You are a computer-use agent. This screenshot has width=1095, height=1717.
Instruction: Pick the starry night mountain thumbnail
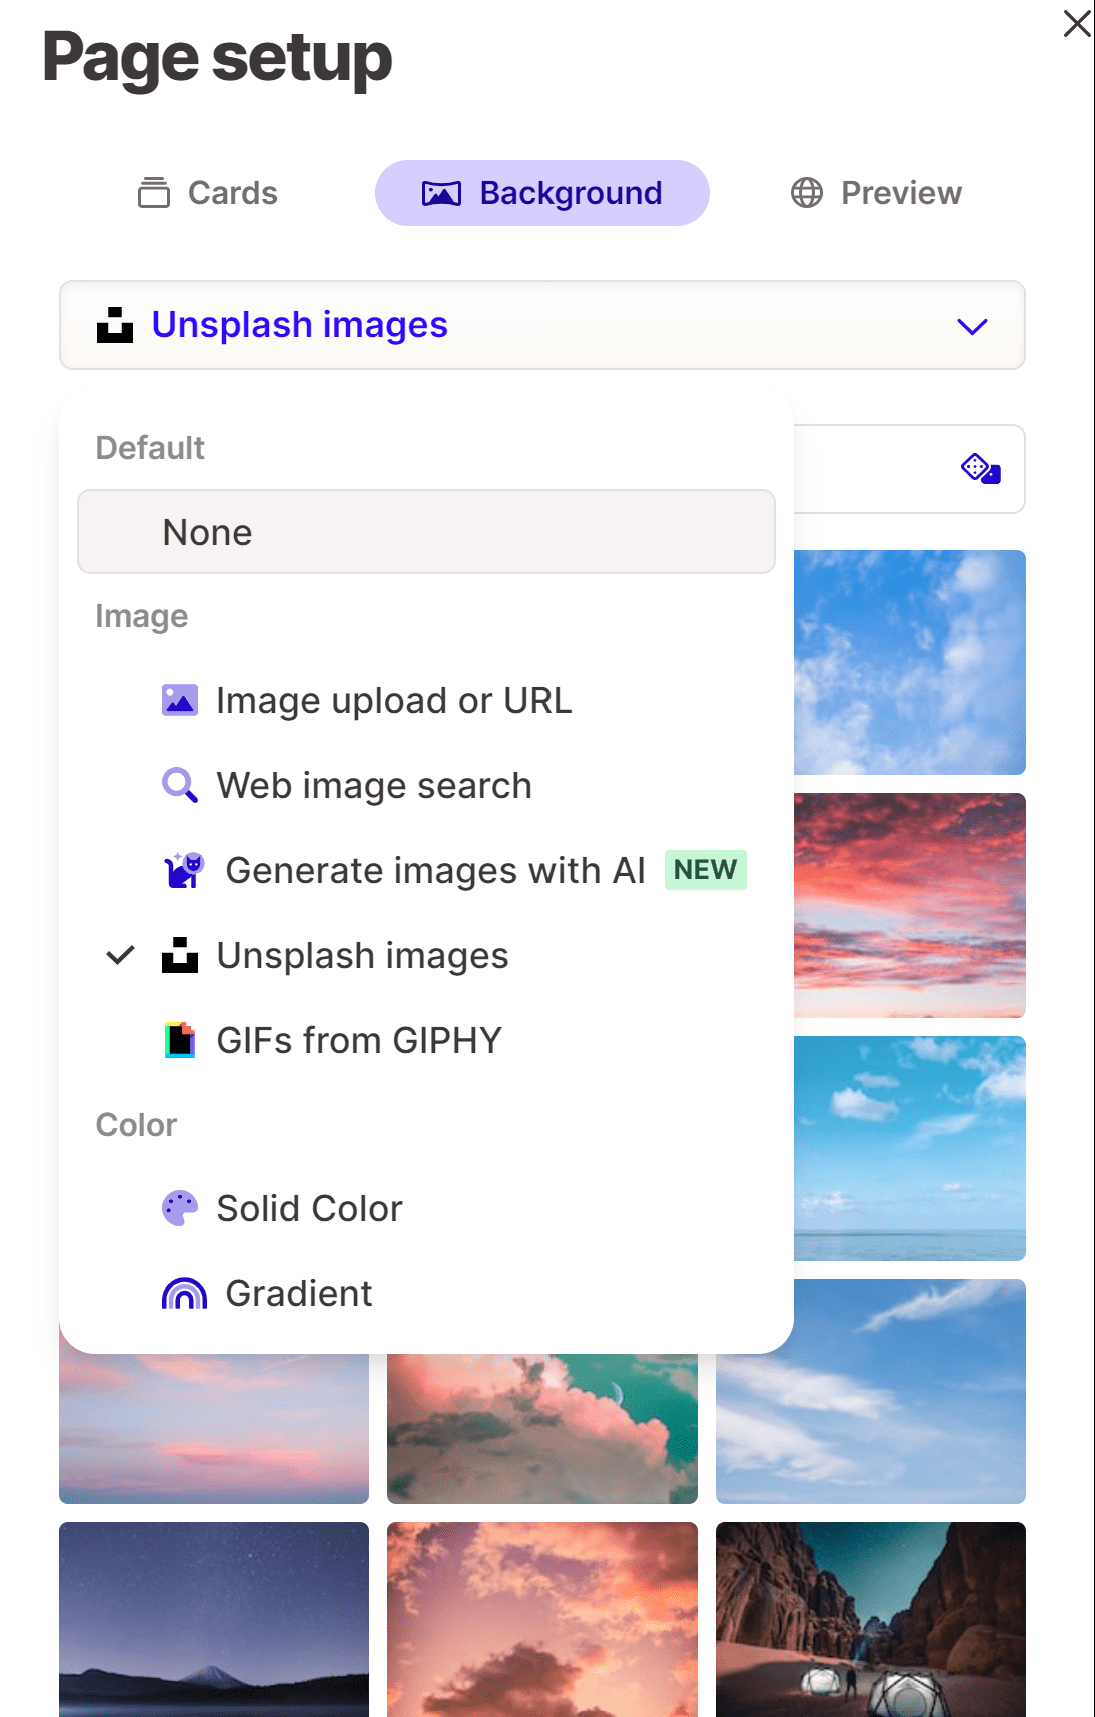tap(214, 1619)
